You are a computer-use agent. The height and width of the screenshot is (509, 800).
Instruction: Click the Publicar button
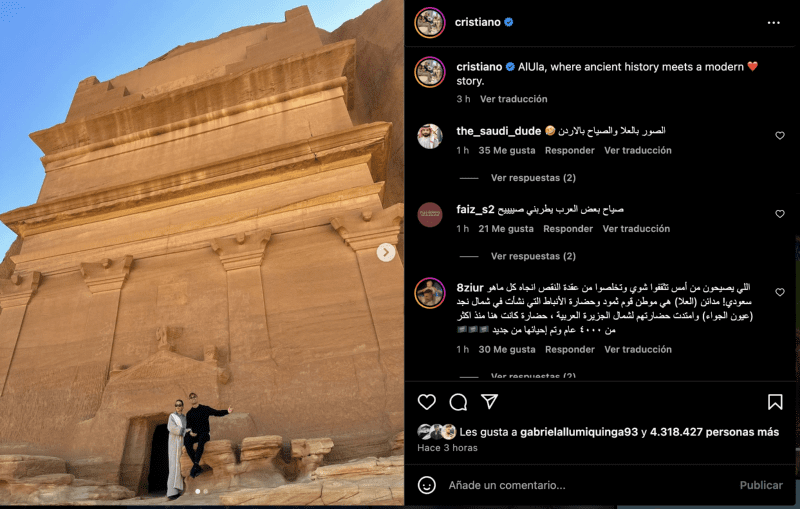[x=761, y=485]
